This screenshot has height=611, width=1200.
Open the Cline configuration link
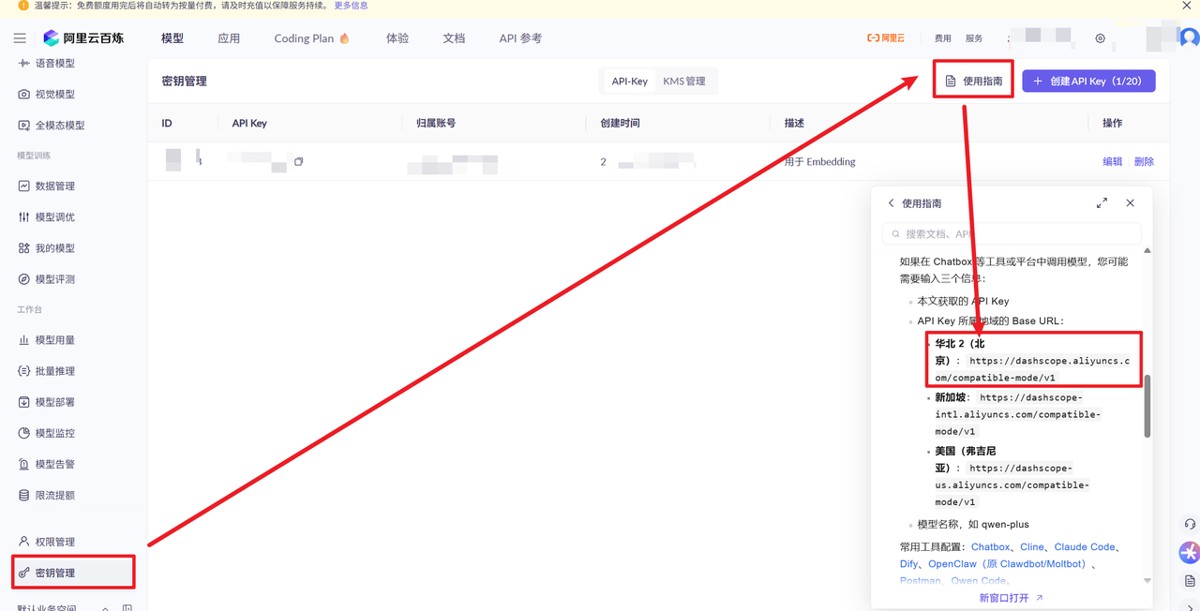pos(1032,547)
